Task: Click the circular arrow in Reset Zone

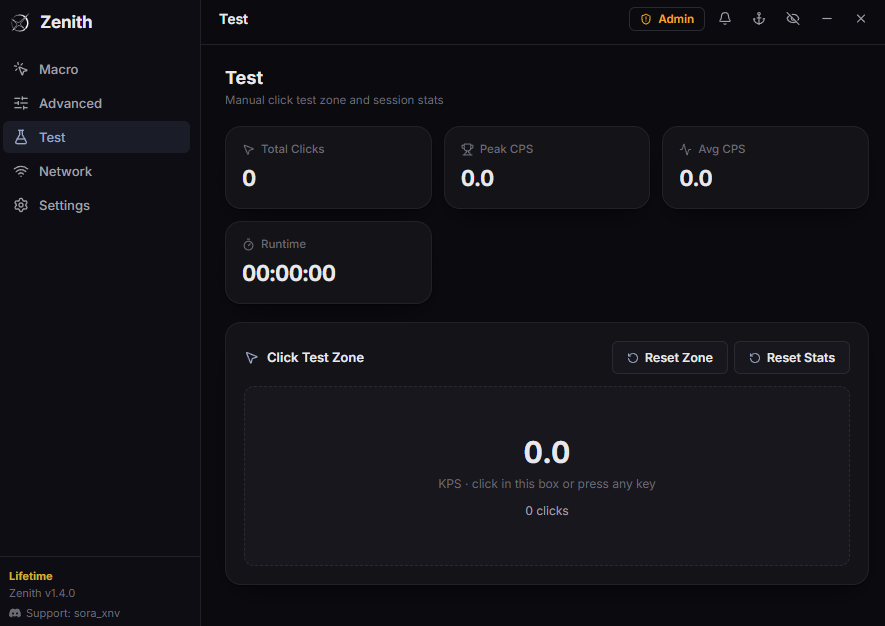Action: pyautogui.click(x=633, y=358)
